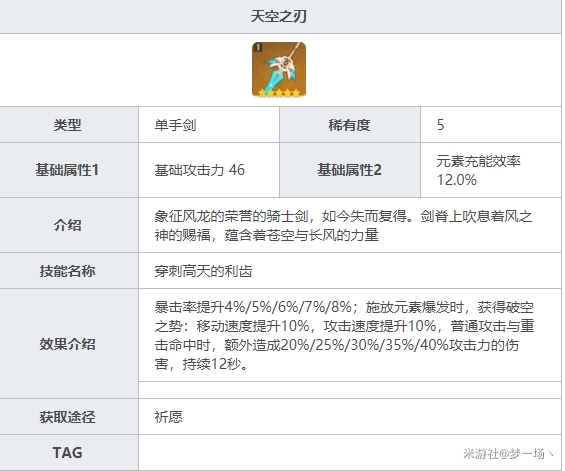Select the TAG label cell
The width and height of the screenshot is (565, 471).
(69, 453)
